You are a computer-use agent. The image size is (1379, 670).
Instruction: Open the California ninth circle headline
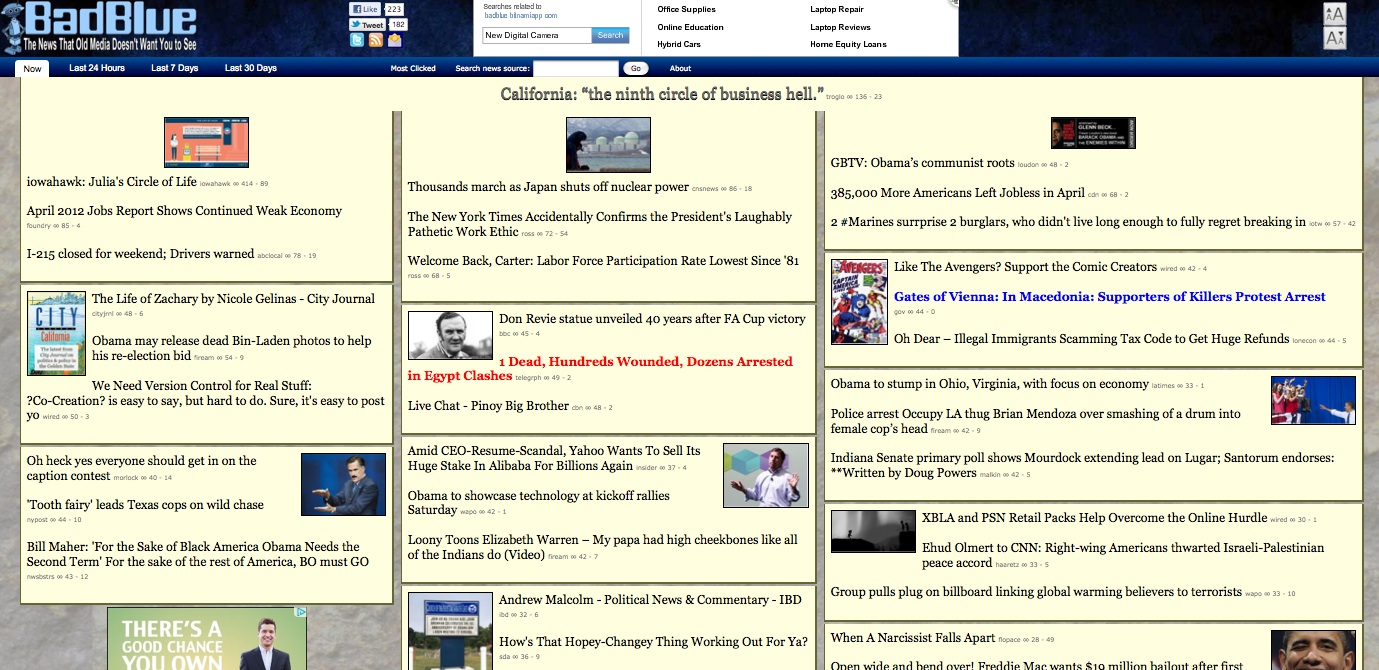click(x=662, y=94)
